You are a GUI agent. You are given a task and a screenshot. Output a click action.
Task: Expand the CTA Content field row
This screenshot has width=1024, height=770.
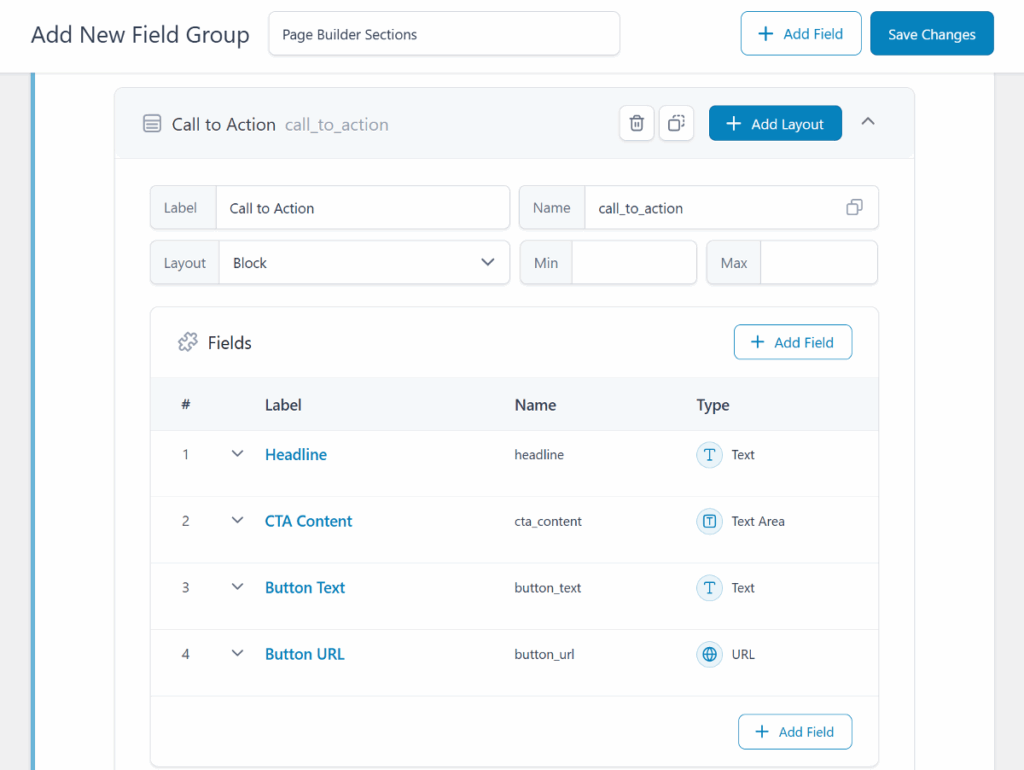[237, 521]
